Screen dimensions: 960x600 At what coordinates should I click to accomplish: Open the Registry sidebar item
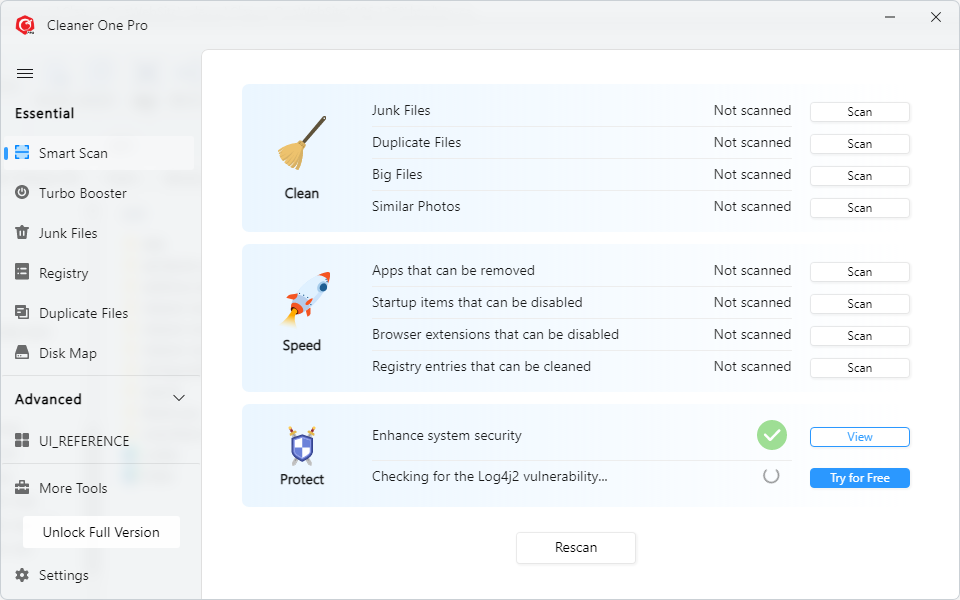(63, 273)
